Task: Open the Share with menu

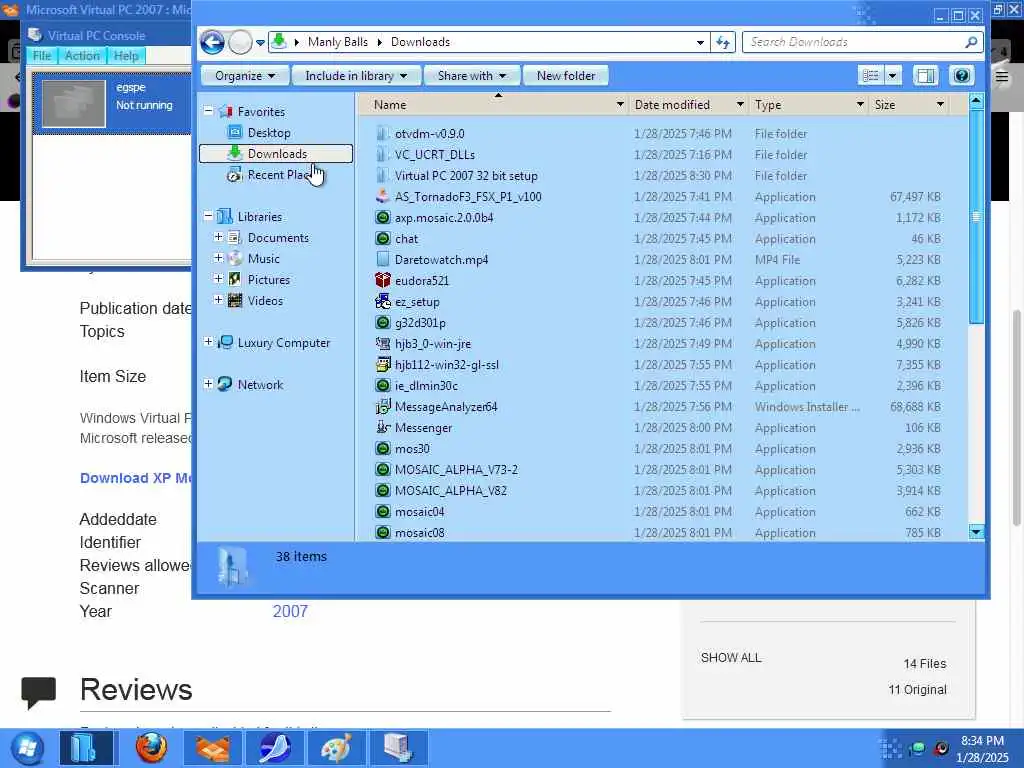Action: [x=472, y=76]
